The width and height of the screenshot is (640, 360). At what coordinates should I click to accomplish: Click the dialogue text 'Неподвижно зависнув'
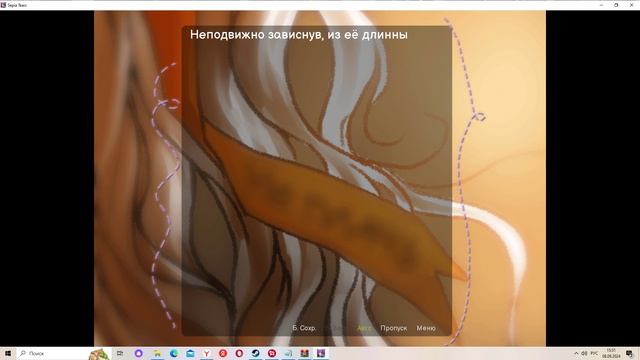[255, 35]
